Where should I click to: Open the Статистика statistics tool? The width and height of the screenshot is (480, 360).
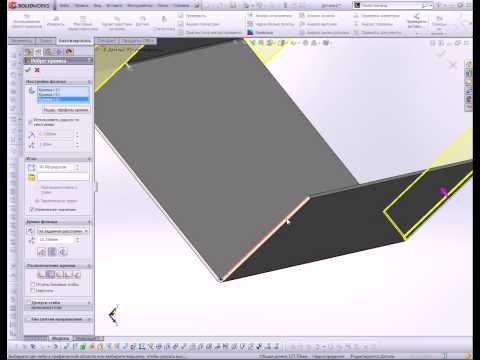pyautogui.click(x=164, y=23)
